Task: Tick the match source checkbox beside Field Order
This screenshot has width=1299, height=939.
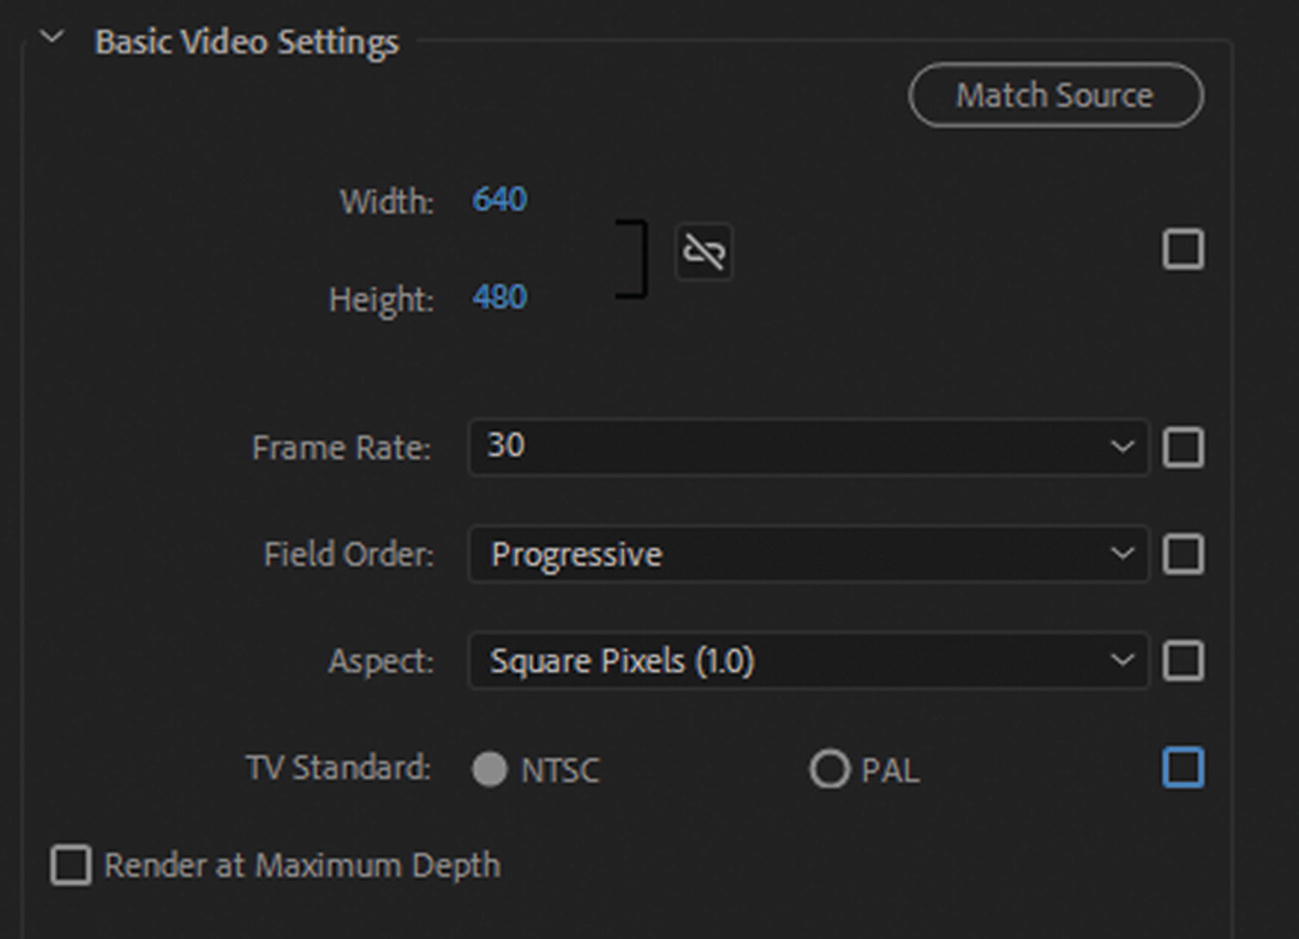Action: [1183, 554]
